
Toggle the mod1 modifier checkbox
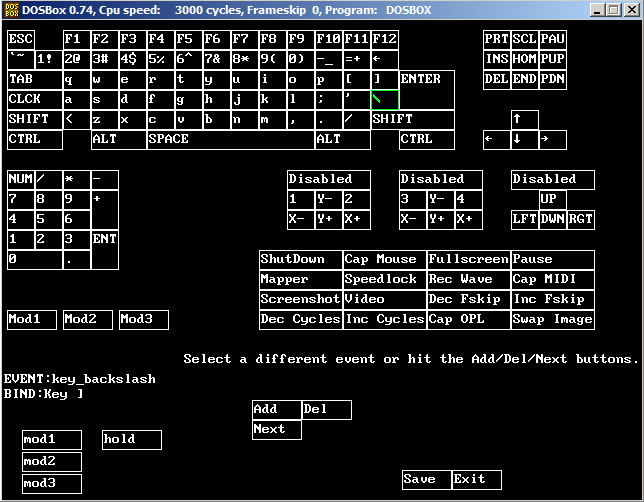[x=52, y=440]
